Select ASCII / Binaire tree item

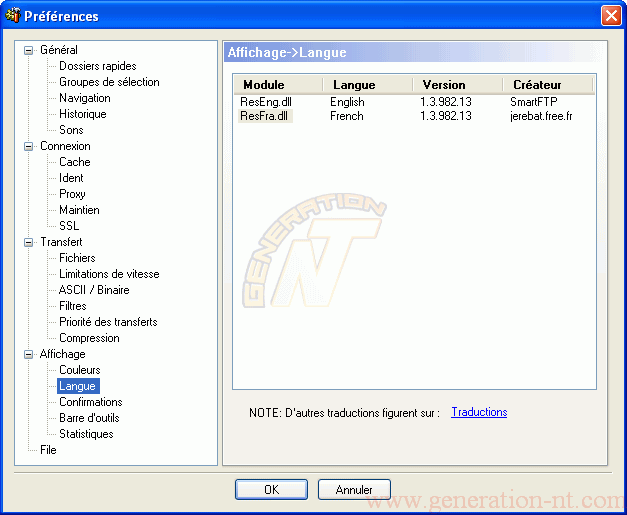pyautogui.click(x=94, y=290)
